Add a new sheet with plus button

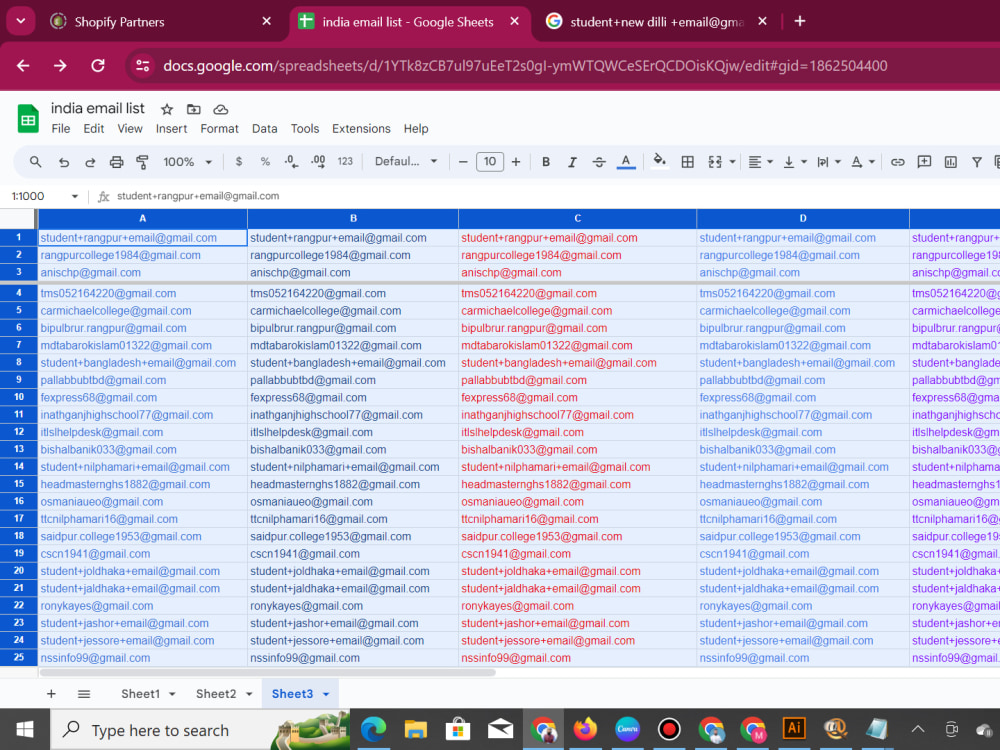[51, 694]
